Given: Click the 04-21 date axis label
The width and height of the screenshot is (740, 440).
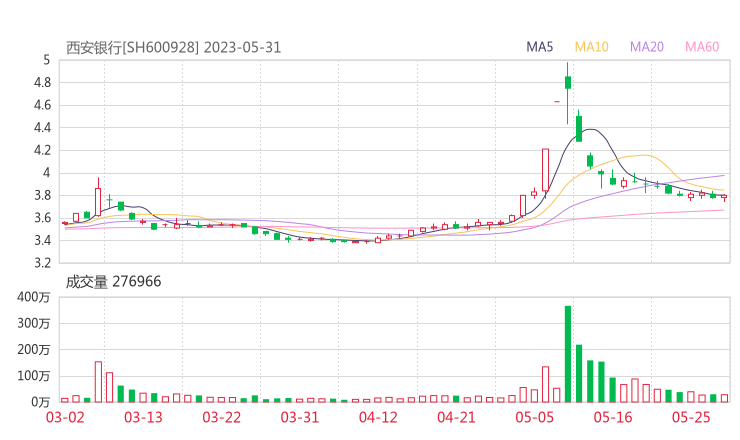Looking at the screenshot, I should 456,417.
